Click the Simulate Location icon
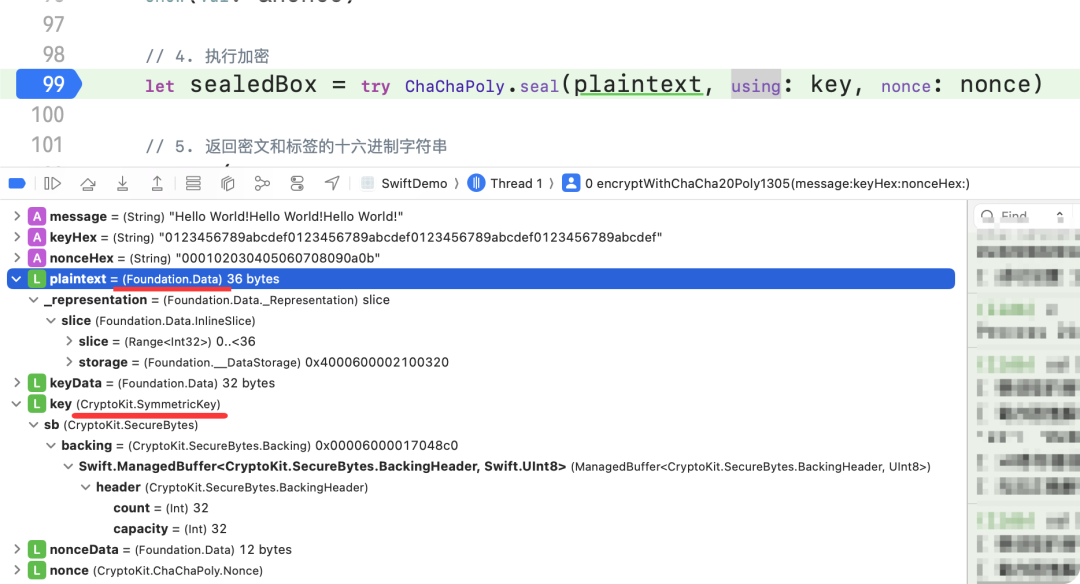Image resolution: width=1080 pixels, height=584 pixels. [331, 183]
